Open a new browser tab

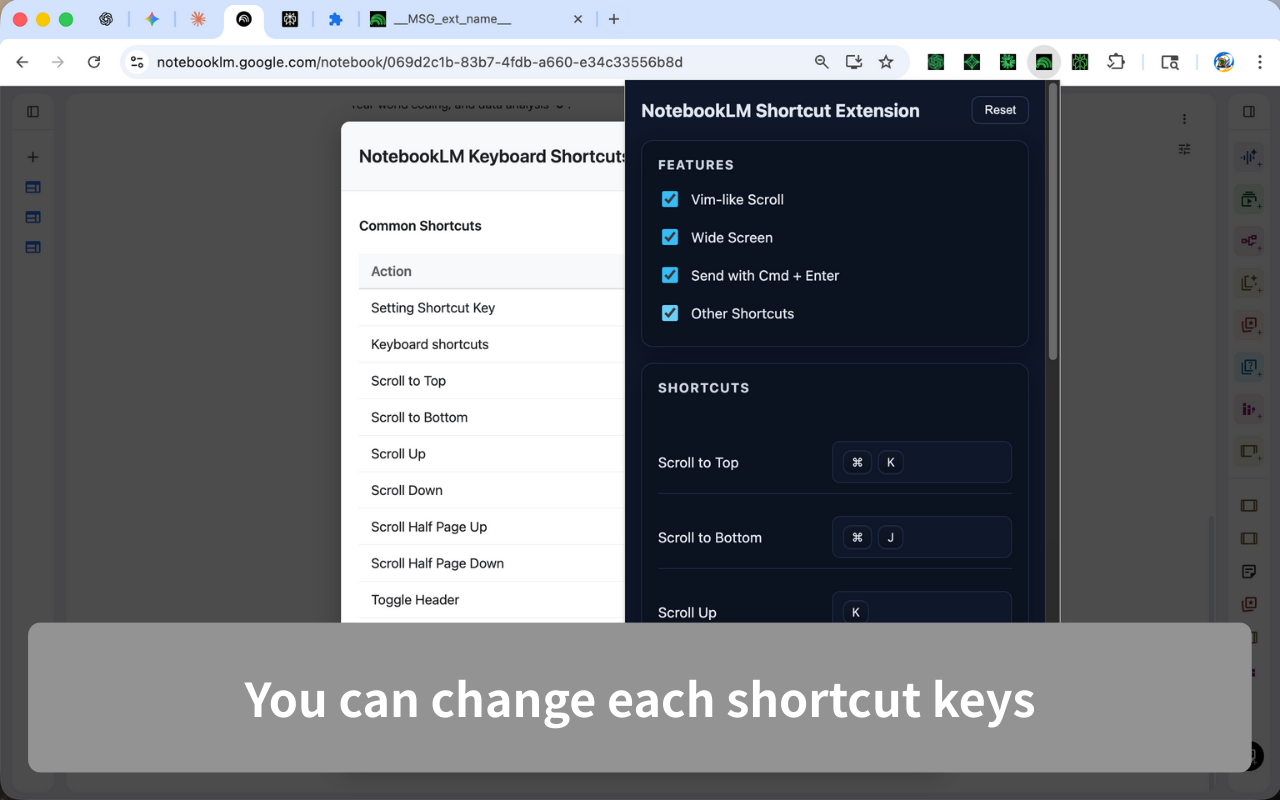click(614, 19)
